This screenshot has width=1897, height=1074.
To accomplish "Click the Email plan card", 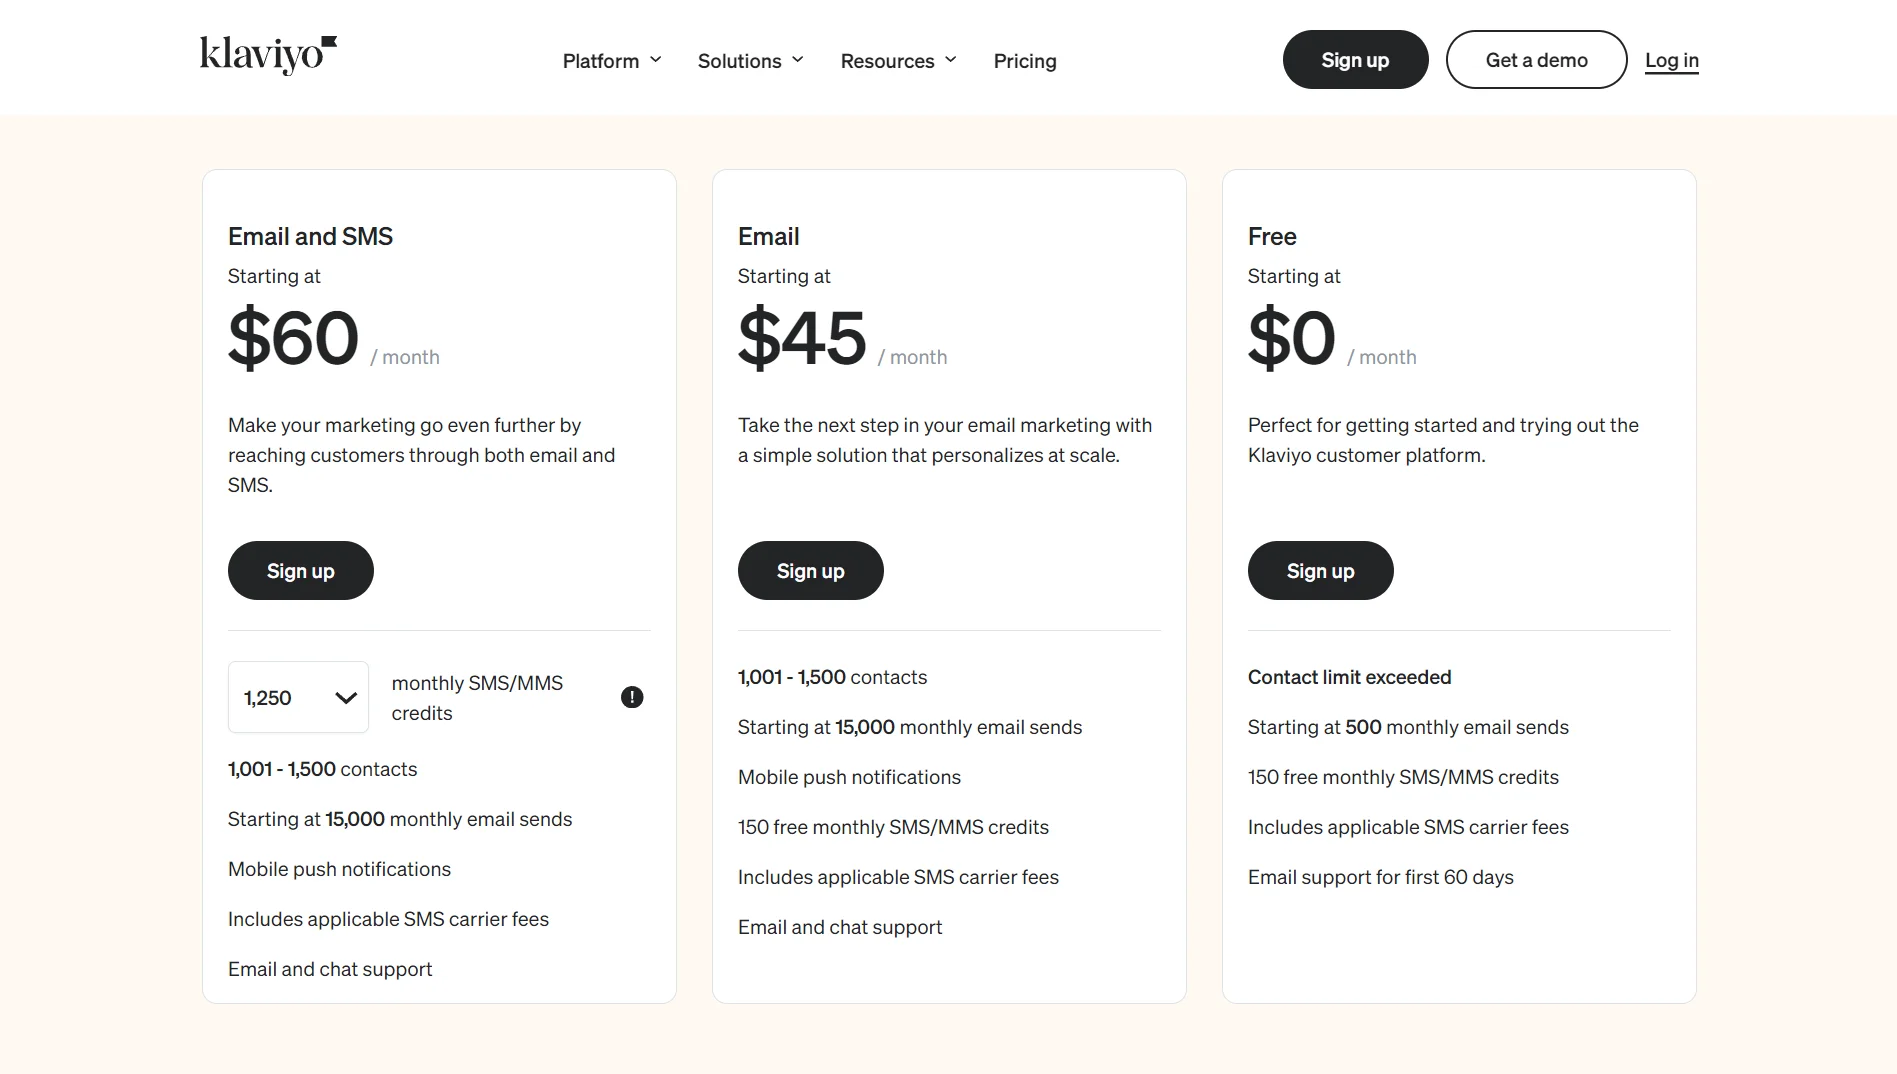I will pyautogui.click(x=948, y=585).
